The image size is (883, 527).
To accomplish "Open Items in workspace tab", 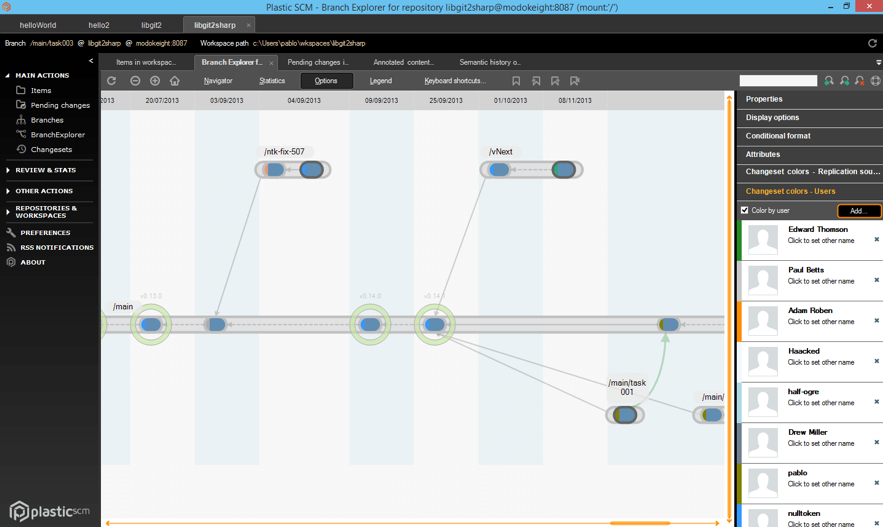I will (146, 62).
